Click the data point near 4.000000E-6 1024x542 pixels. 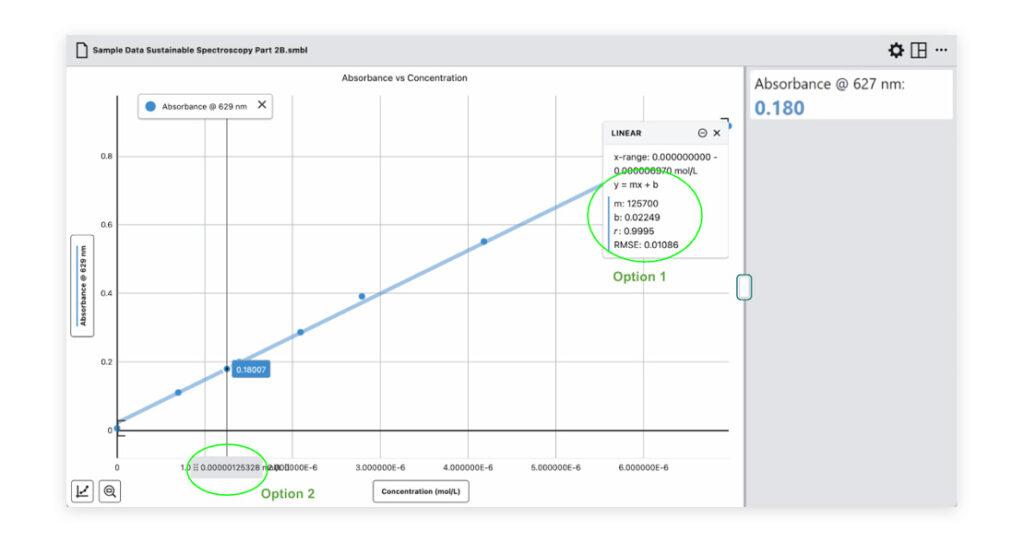pyautogui.click(x=484, y=241)
